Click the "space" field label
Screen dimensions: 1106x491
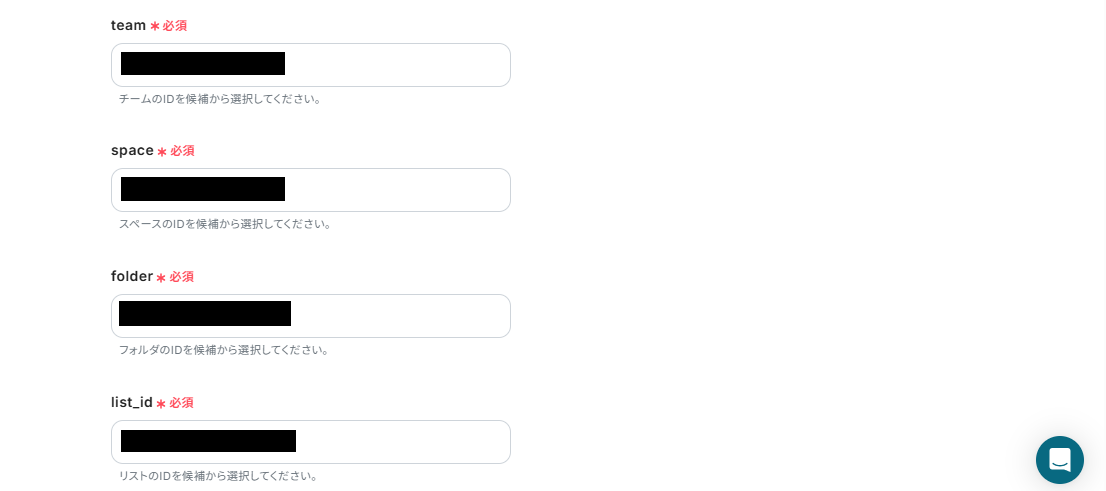(x=132, y=150)
